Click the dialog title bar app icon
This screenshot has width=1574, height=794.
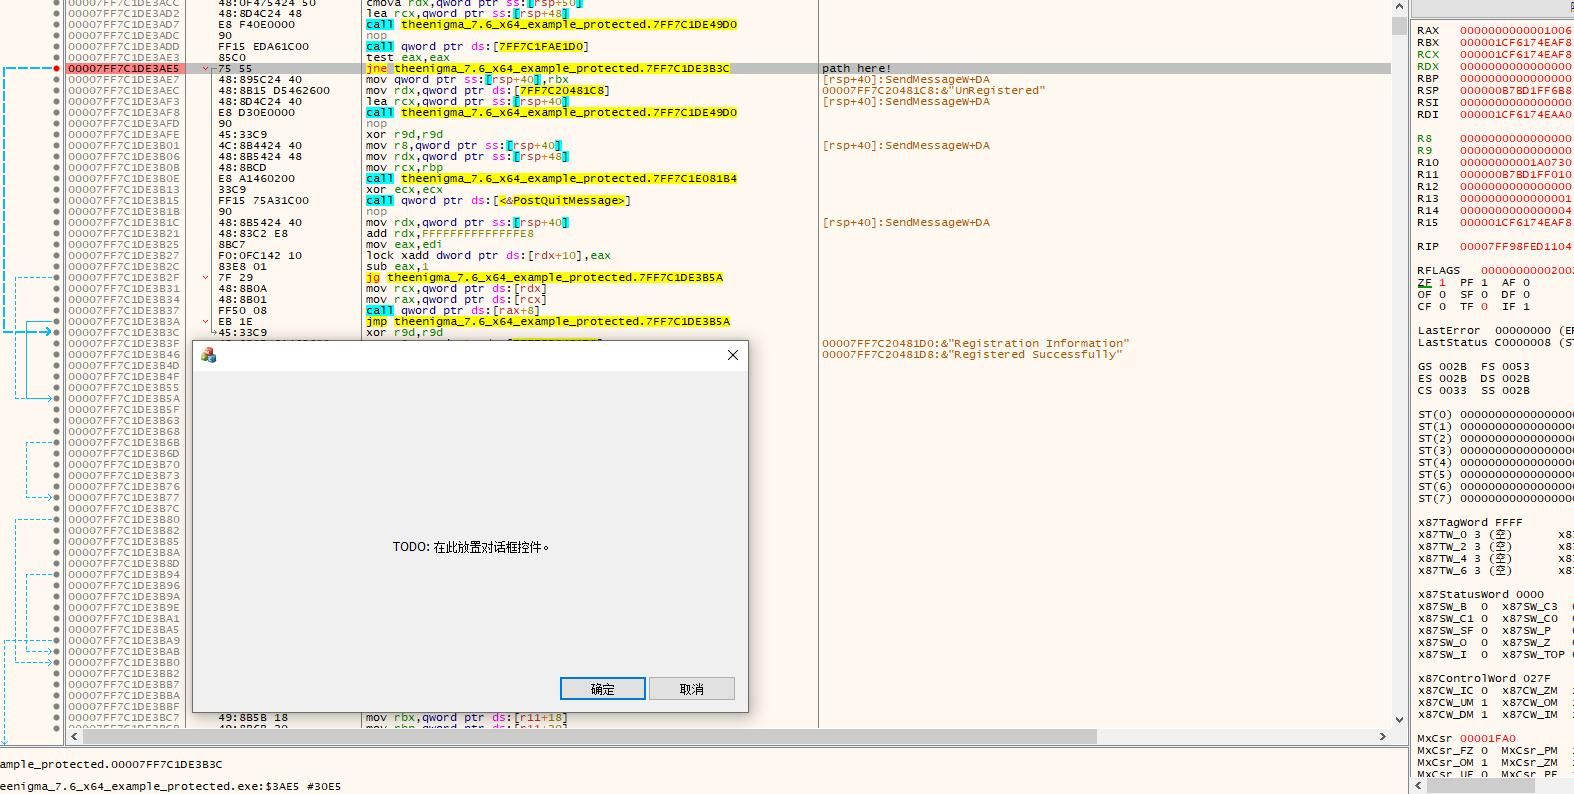point(209,355)
